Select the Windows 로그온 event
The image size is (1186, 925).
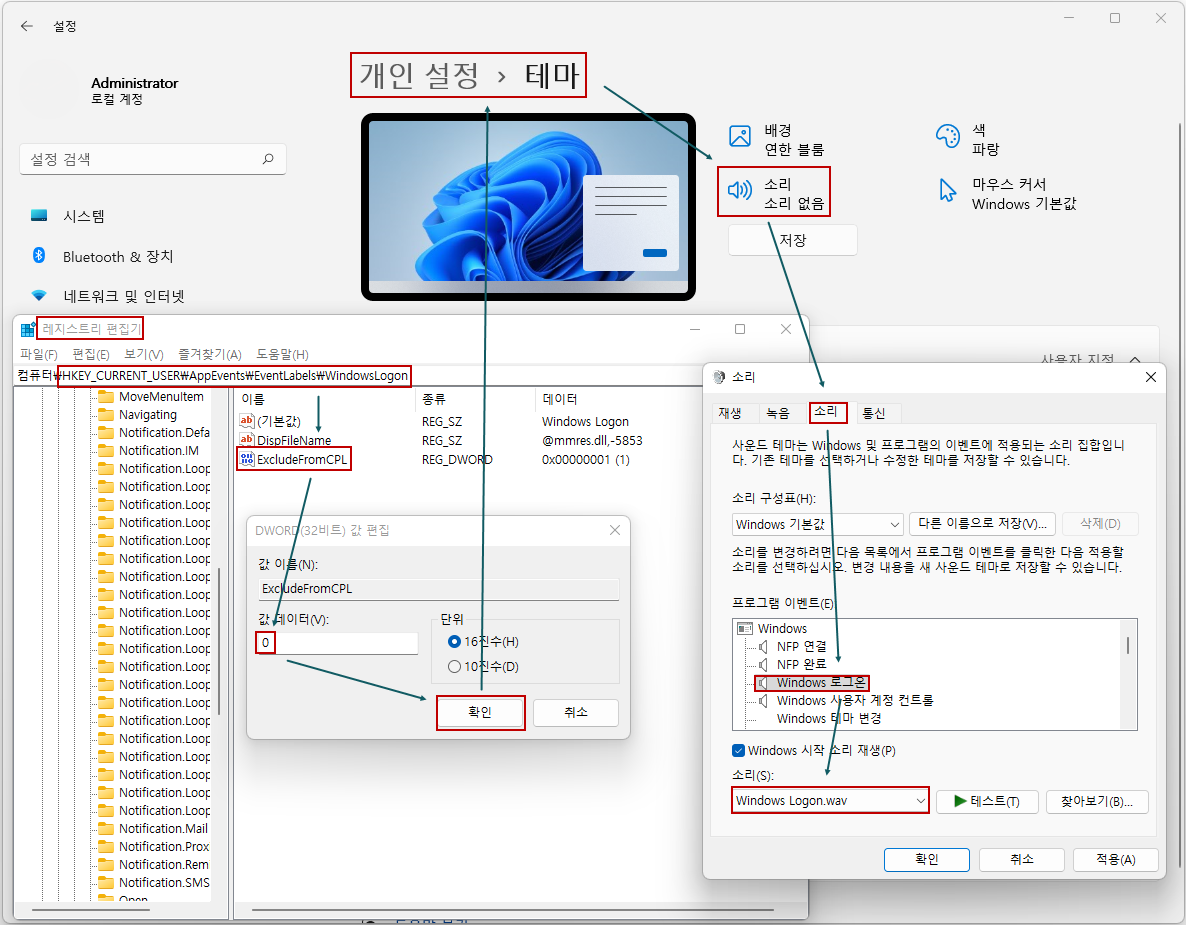[x=821, y=683]
